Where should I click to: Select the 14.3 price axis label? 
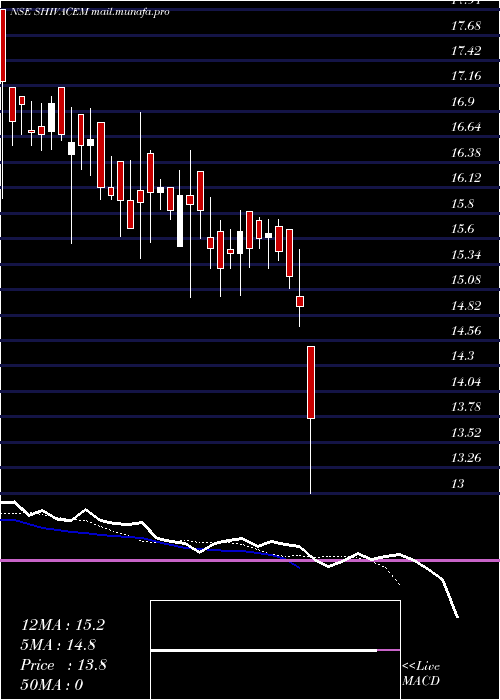[462, 356]
